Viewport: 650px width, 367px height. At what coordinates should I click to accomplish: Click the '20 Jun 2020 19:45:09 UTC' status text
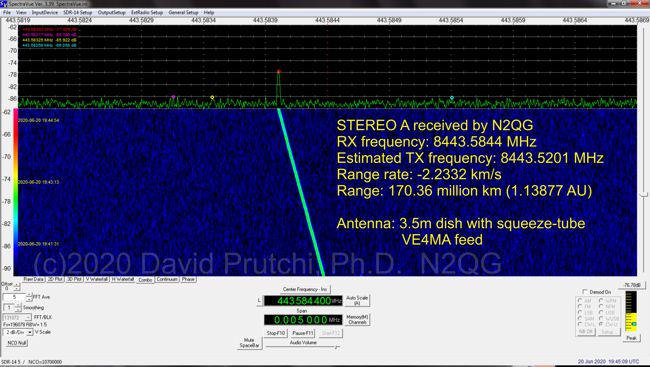tap(608, 361)
